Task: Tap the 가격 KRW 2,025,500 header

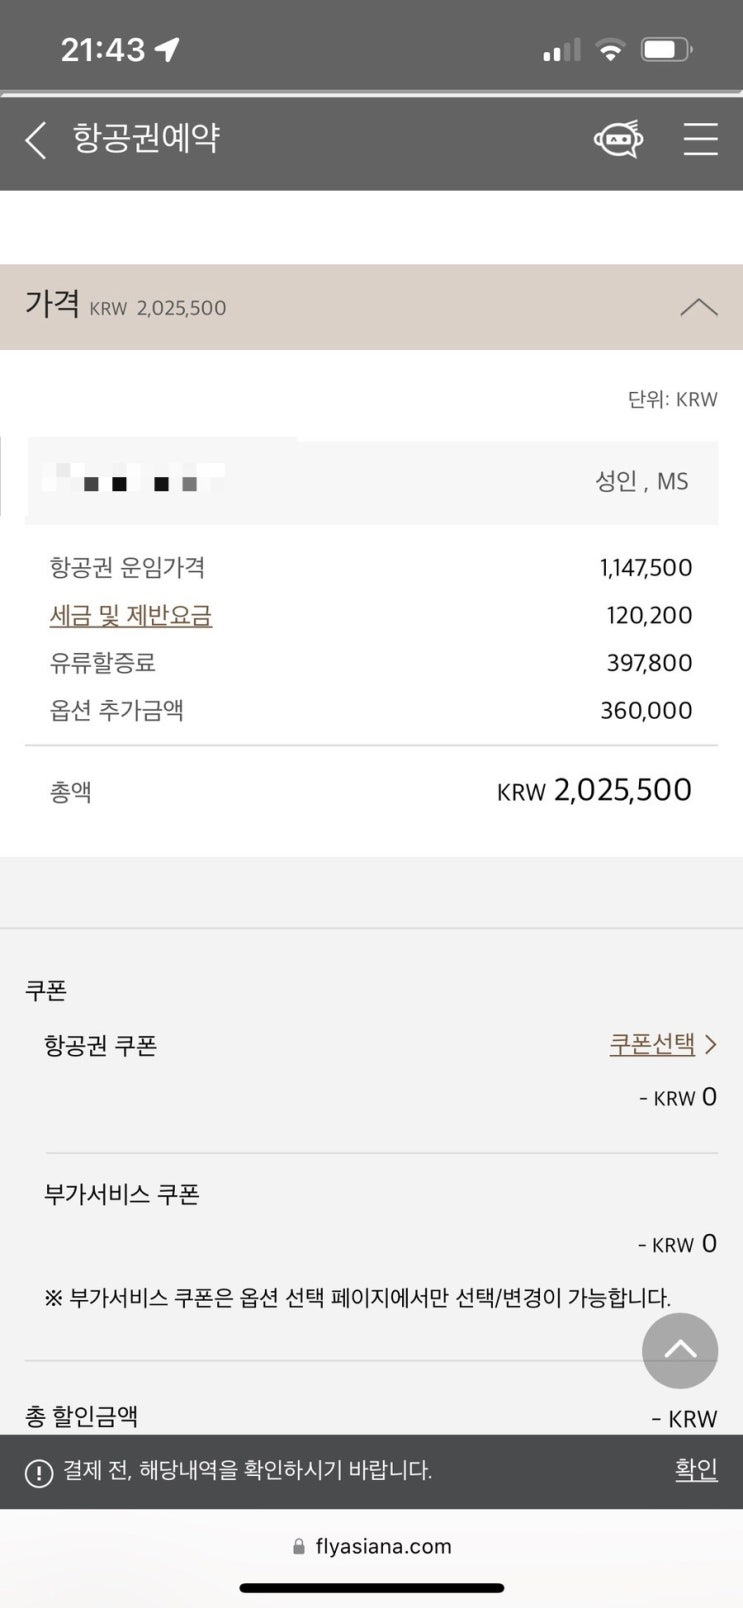Action: 127,306
